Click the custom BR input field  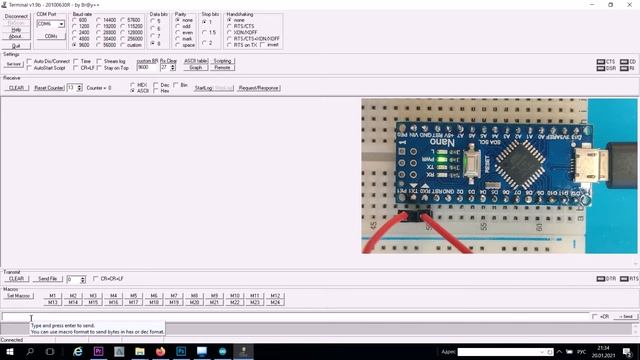coord(147,67)
